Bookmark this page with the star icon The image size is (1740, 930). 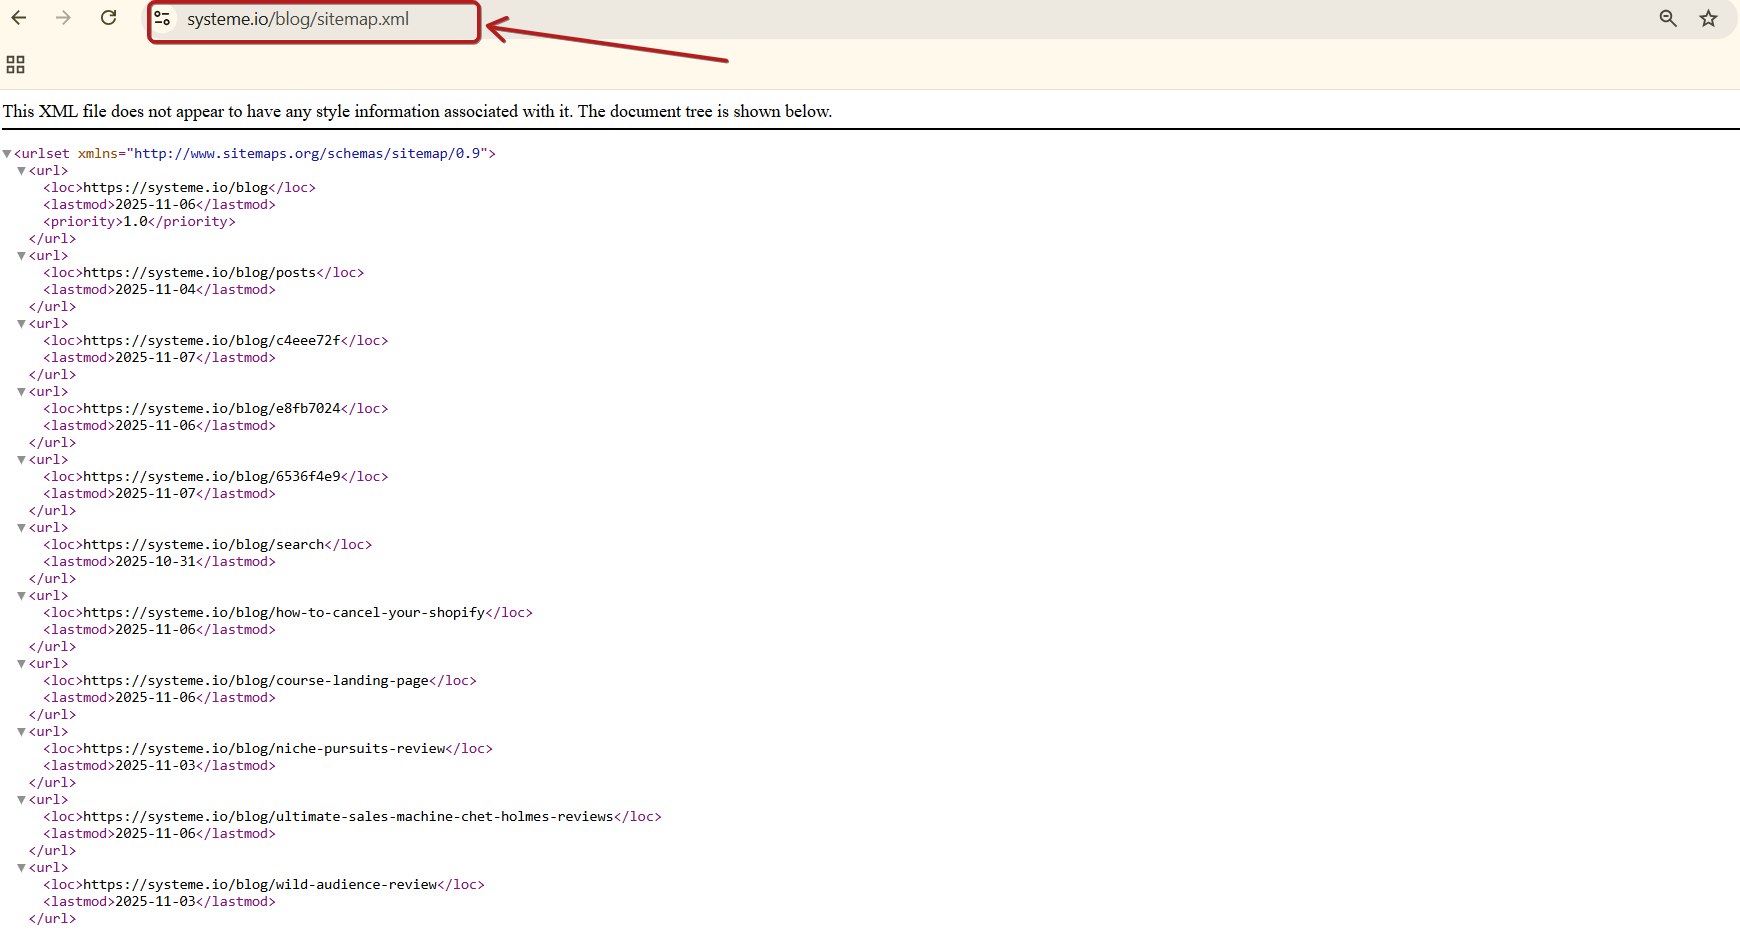1709,19
